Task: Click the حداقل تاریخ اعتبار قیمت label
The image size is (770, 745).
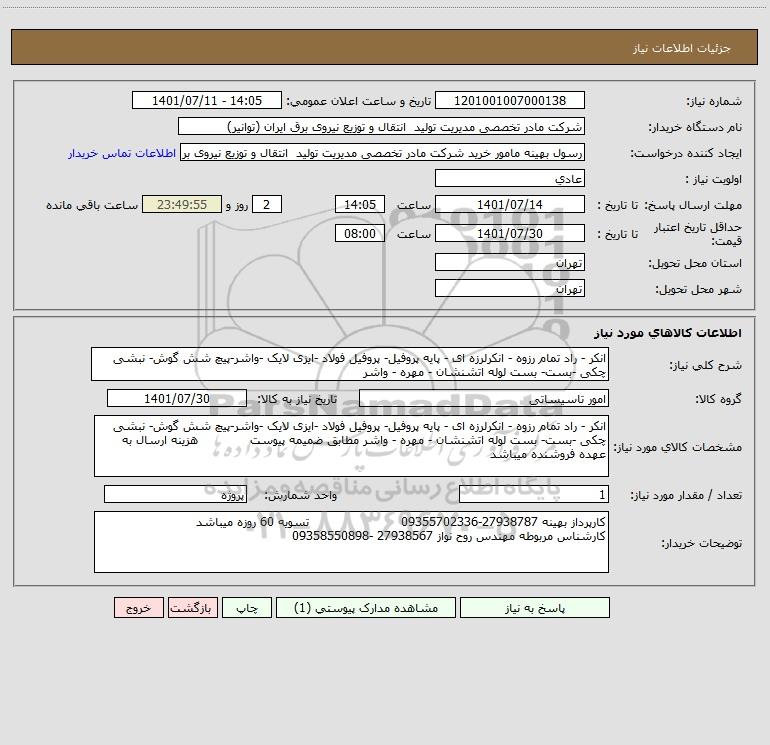Action: (698, 234)
